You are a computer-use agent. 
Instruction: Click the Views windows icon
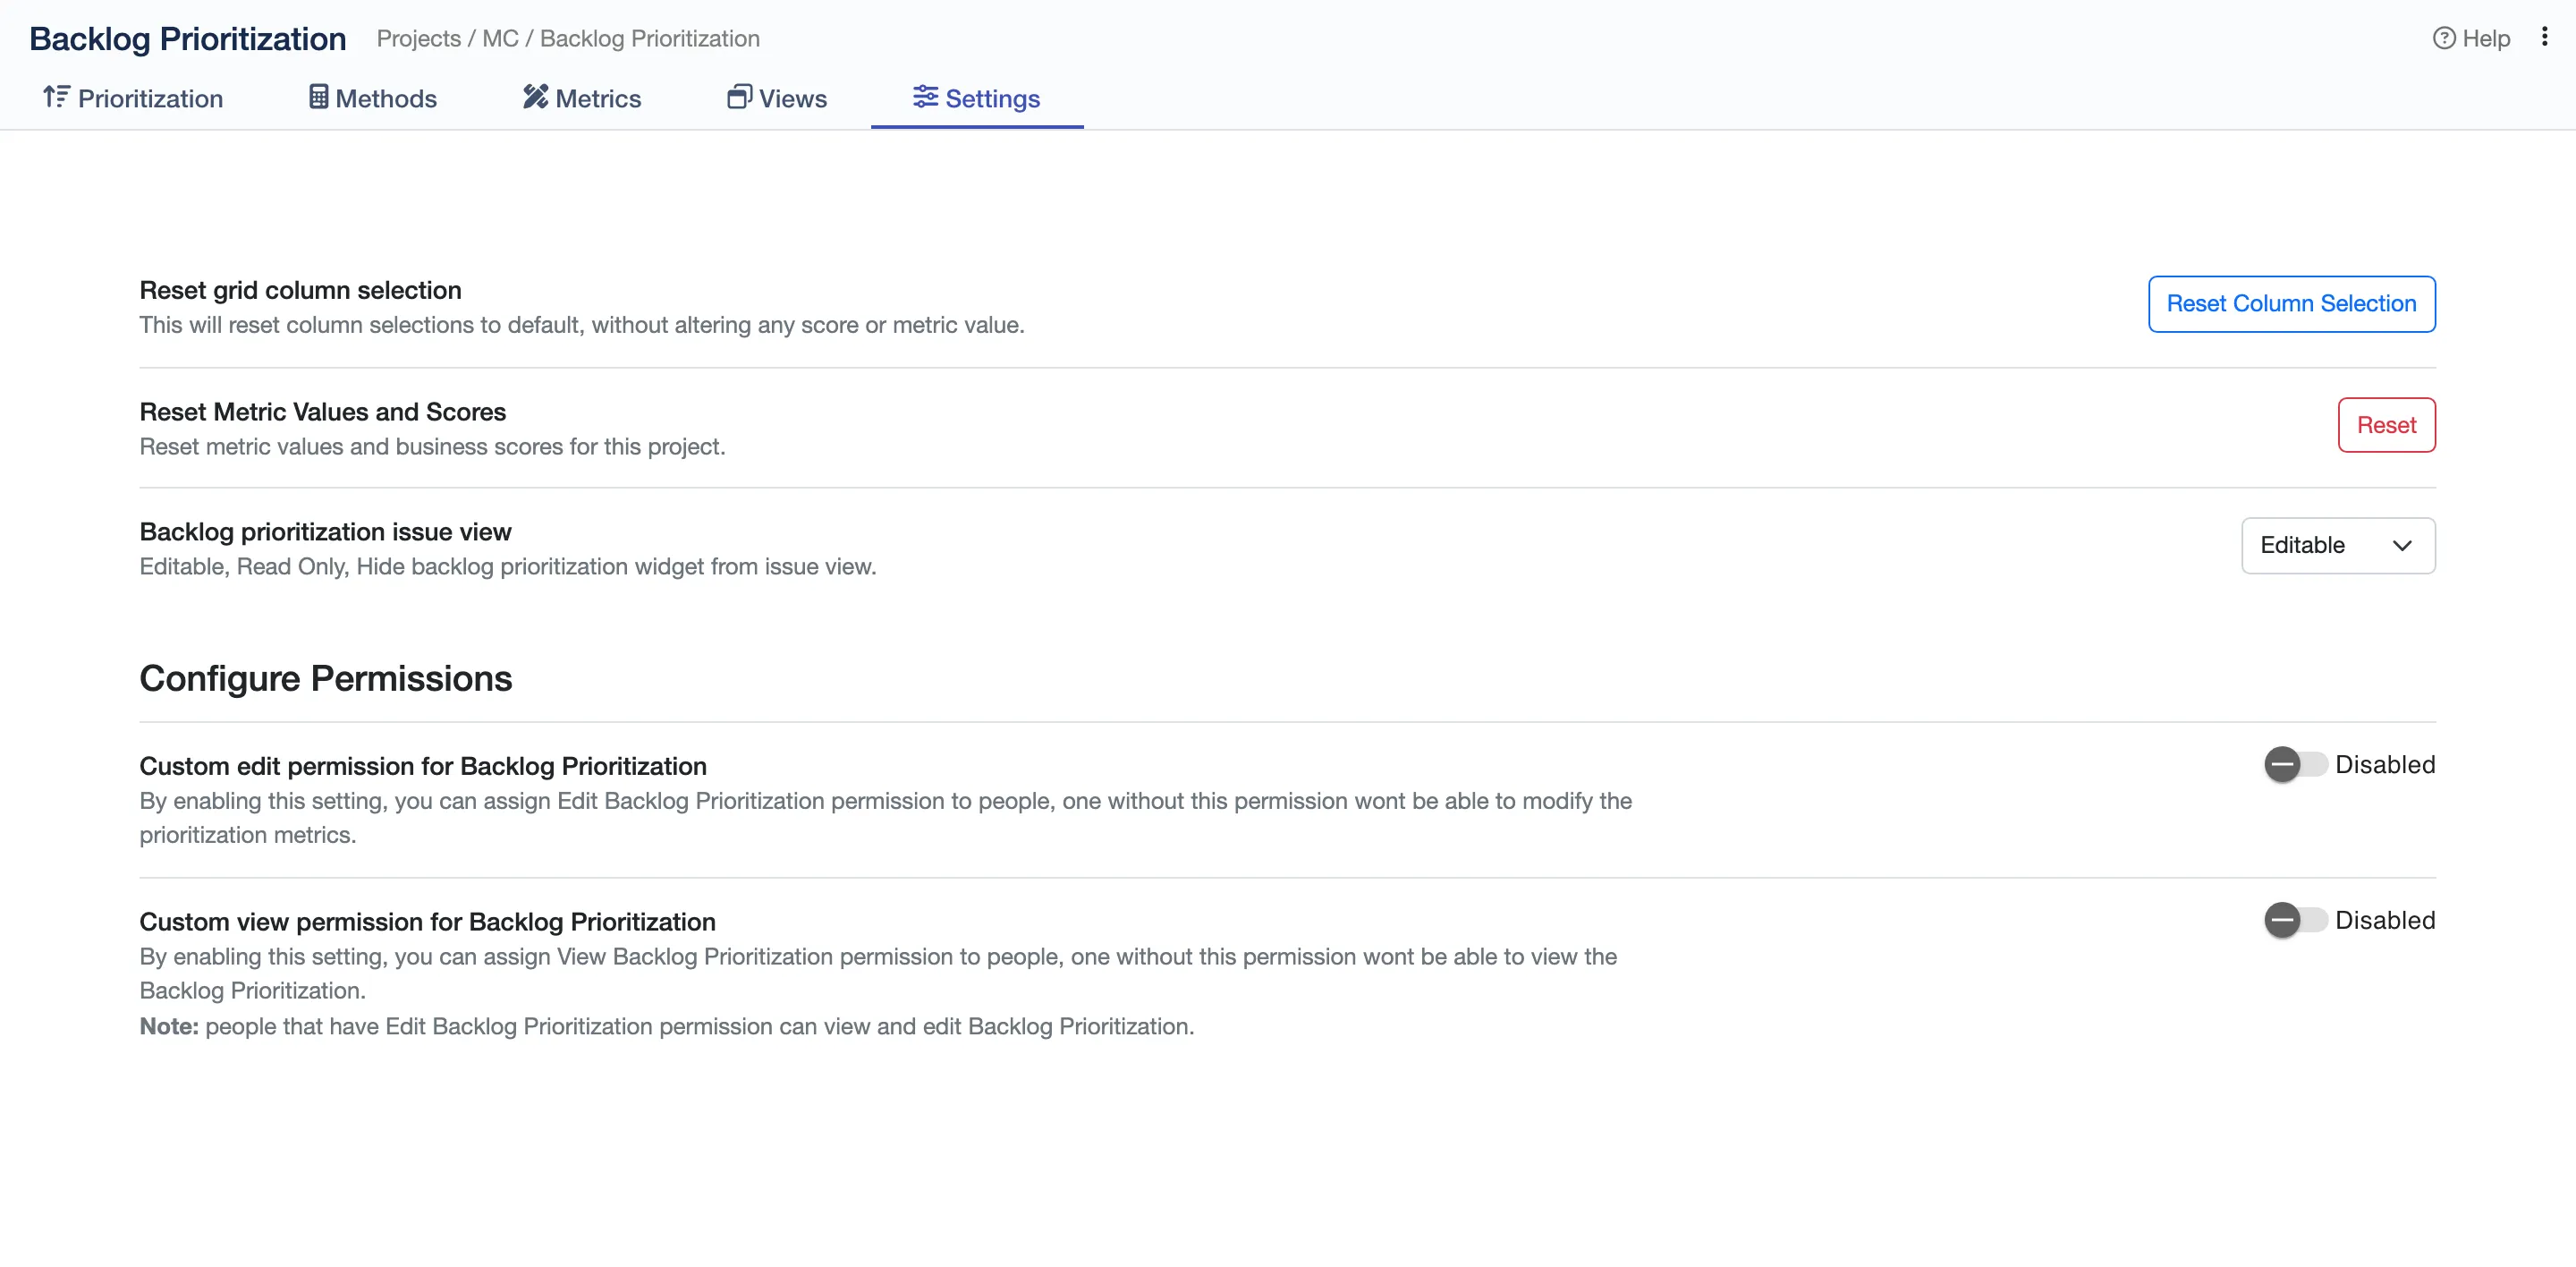click(739, 96)
